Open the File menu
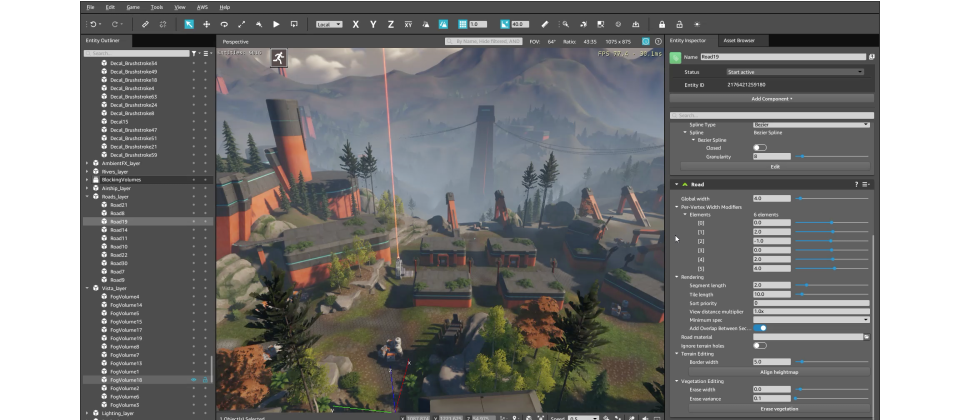The image size is (960, 420). [90, 7]
